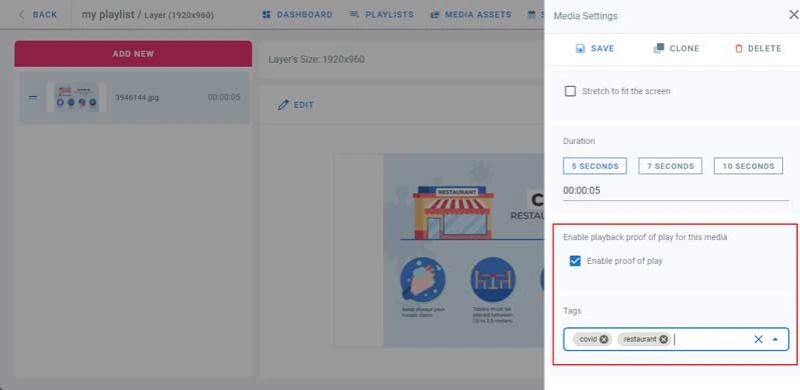Click the Media Assets icon
Image resolution: width=800 pixels, height=390 pixels.
(435, 15)
